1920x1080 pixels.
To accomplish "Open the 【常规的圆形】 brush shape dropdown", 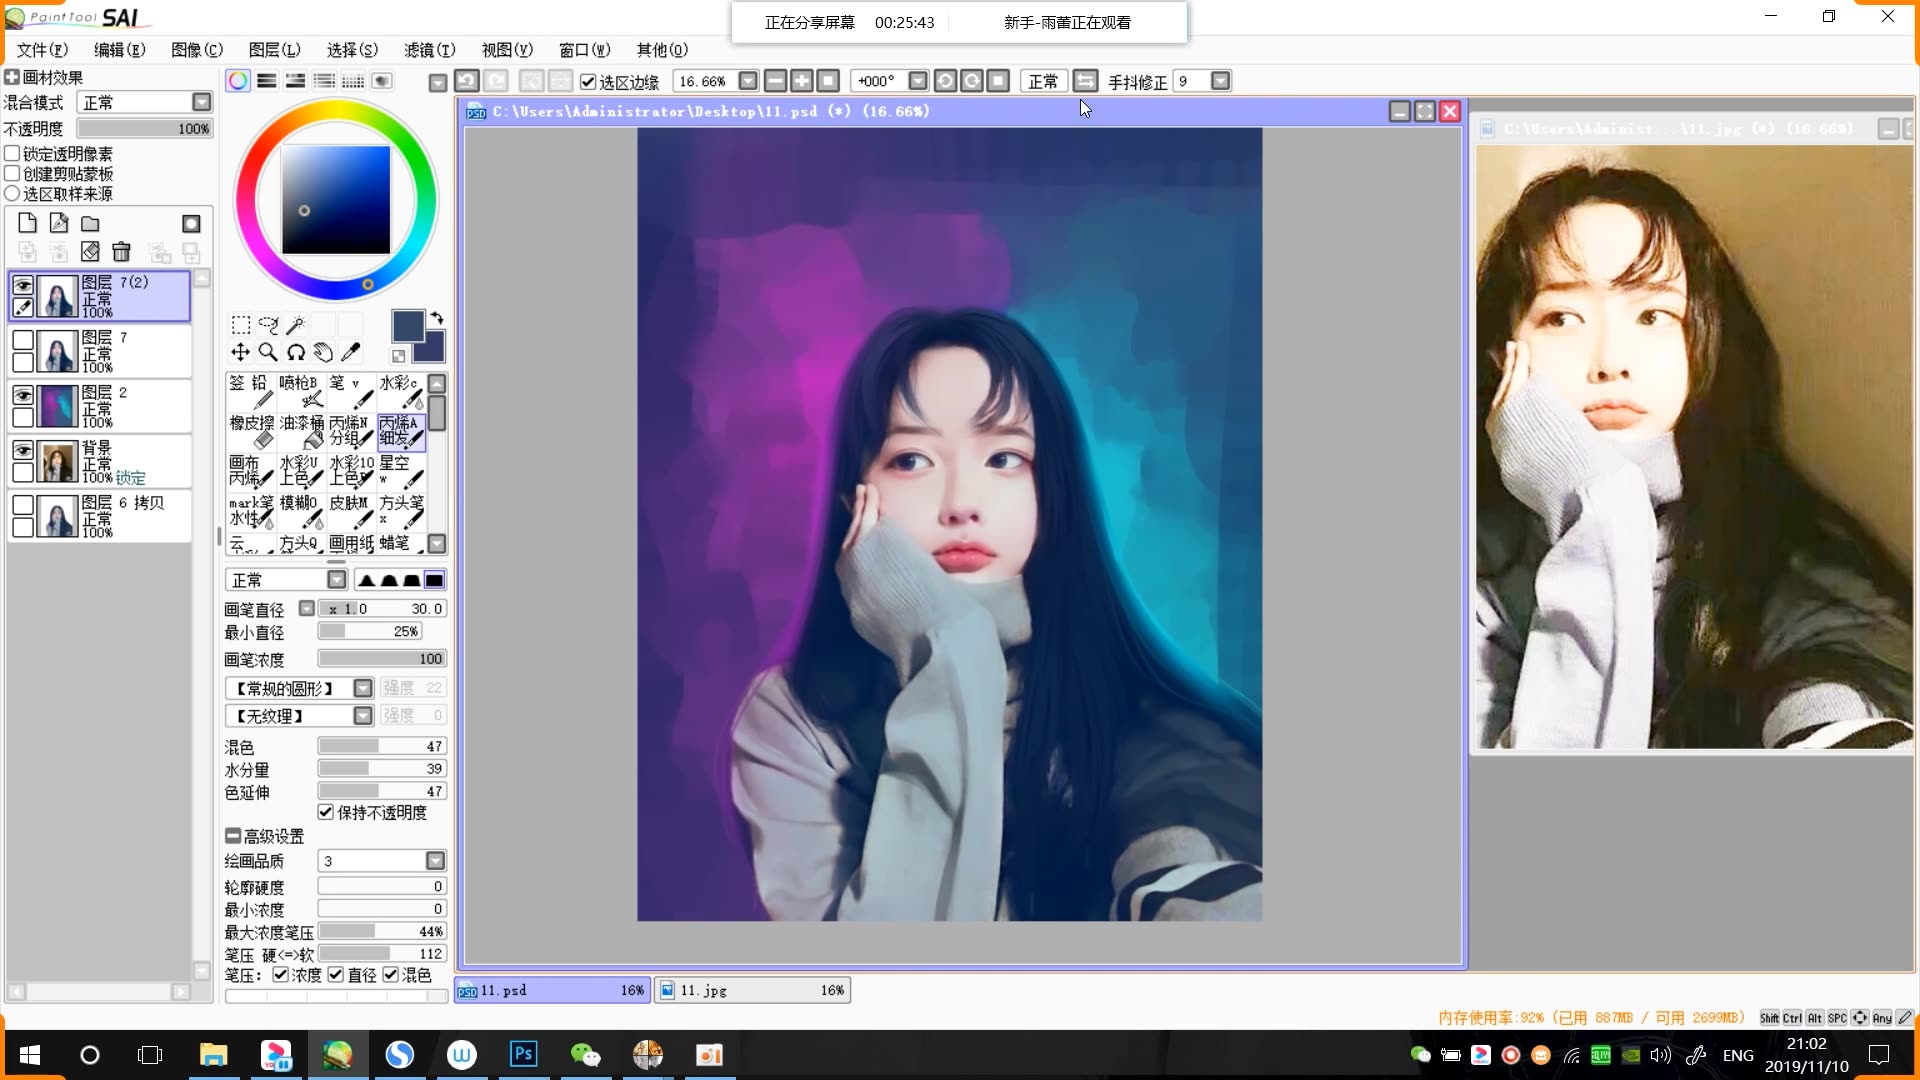I will pos(363,688).
